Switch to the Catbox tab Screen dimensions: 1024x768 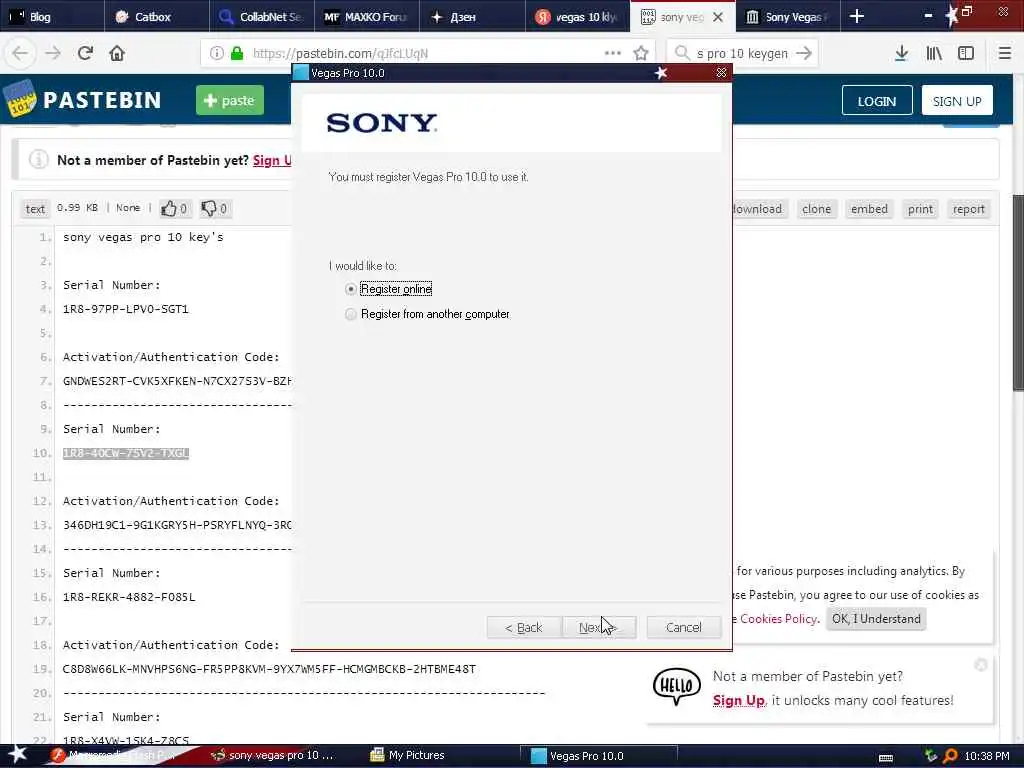(156, 16)
